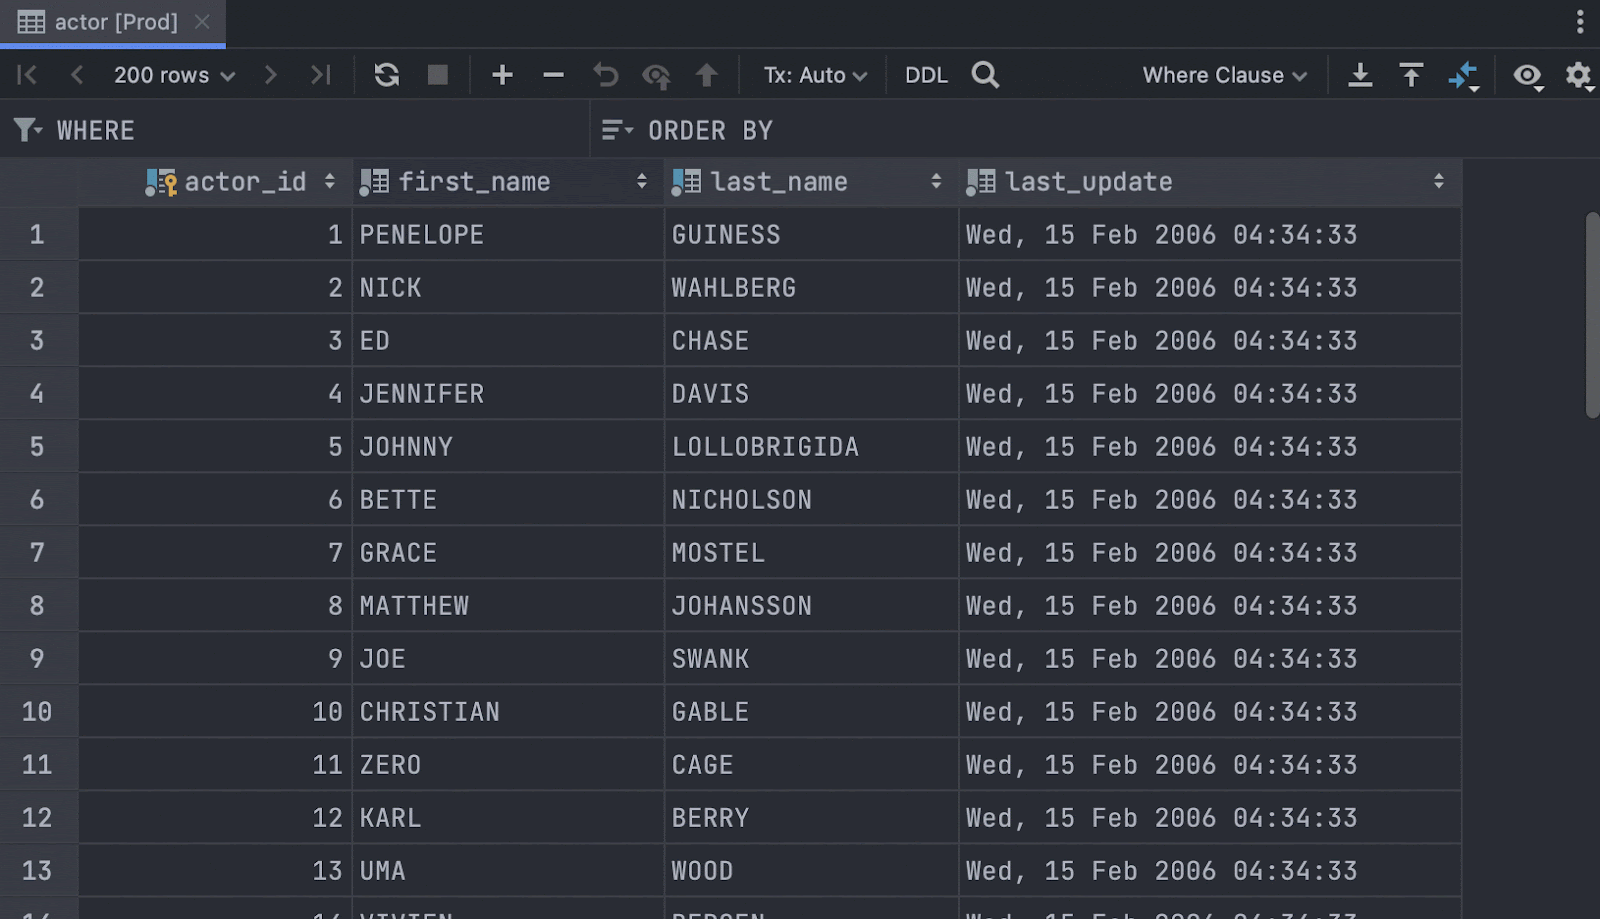Toggle the eye view options icon
Screen dimensions: 1600x919
pos(1527,75)
